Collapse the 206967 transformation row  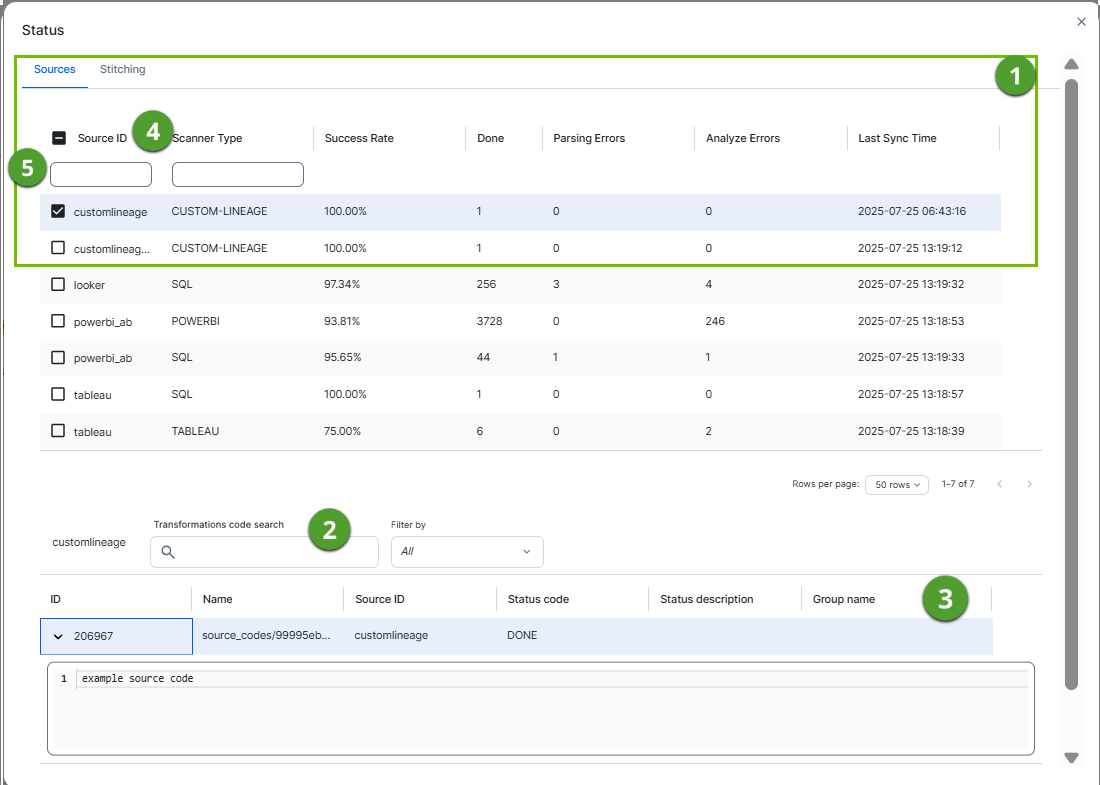tap(58, 636)
